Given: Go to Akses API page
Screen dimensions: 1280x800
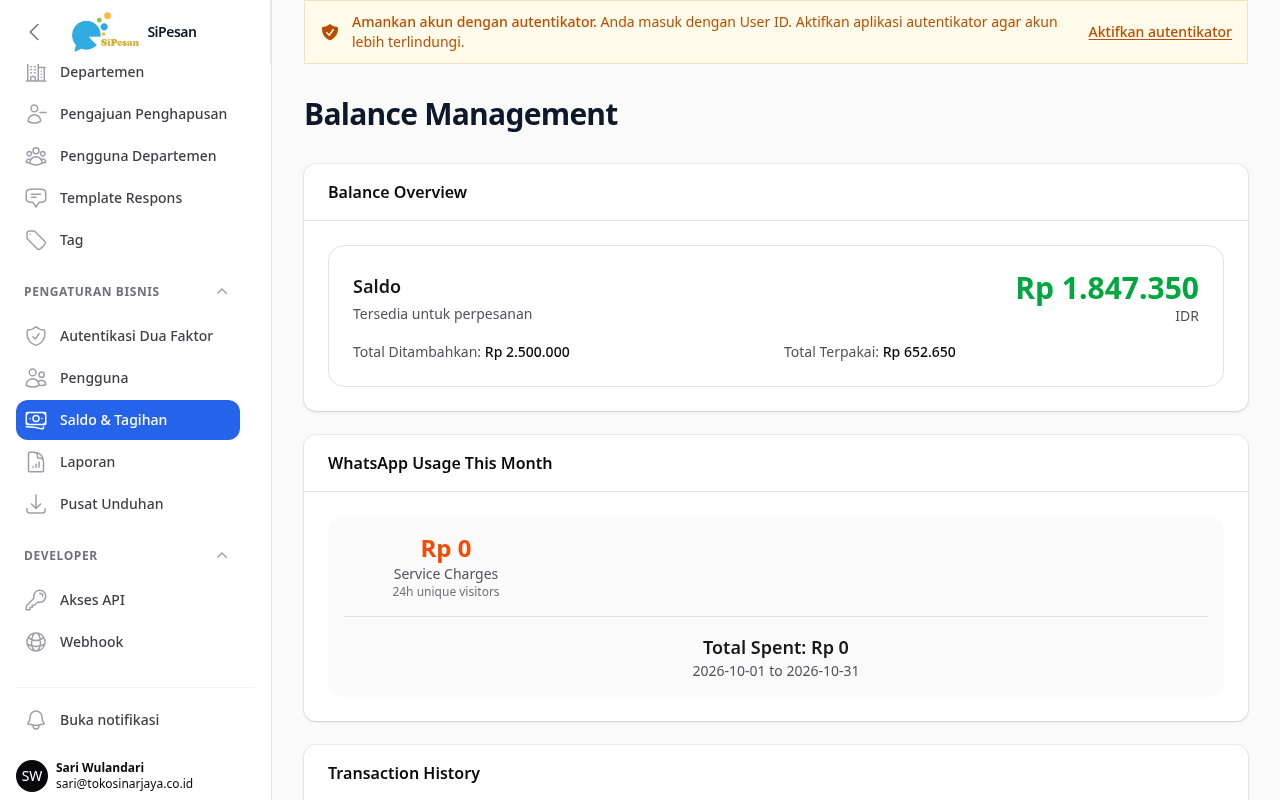Looking at the screenshot, I should click(128, 600).
